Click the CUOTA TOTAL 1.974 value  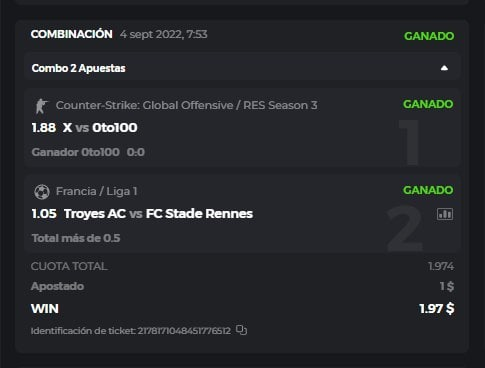(441, 266)
